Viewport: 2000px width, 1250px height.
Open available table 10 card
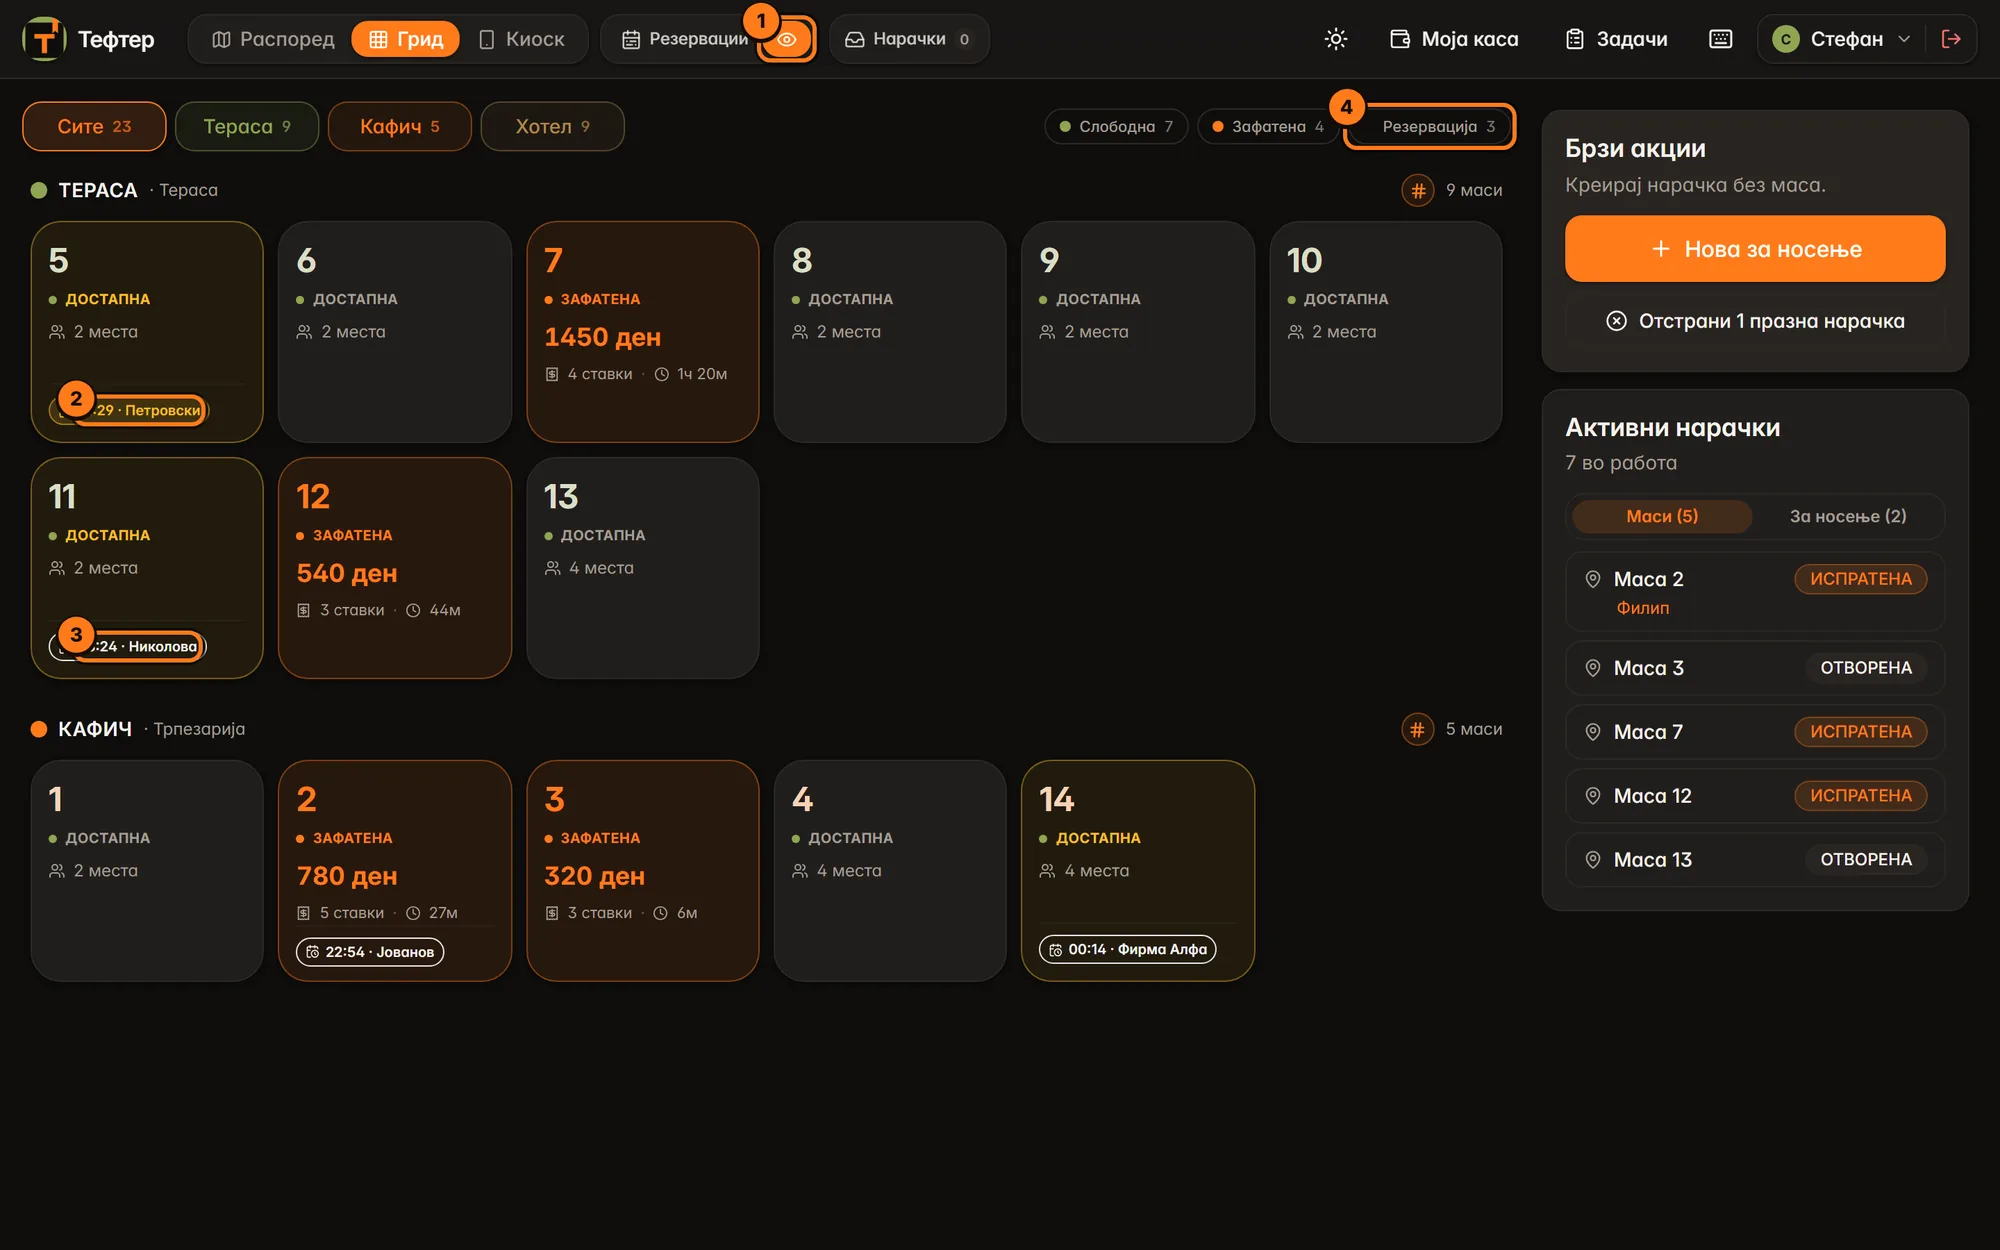[x=1386, y=332]
